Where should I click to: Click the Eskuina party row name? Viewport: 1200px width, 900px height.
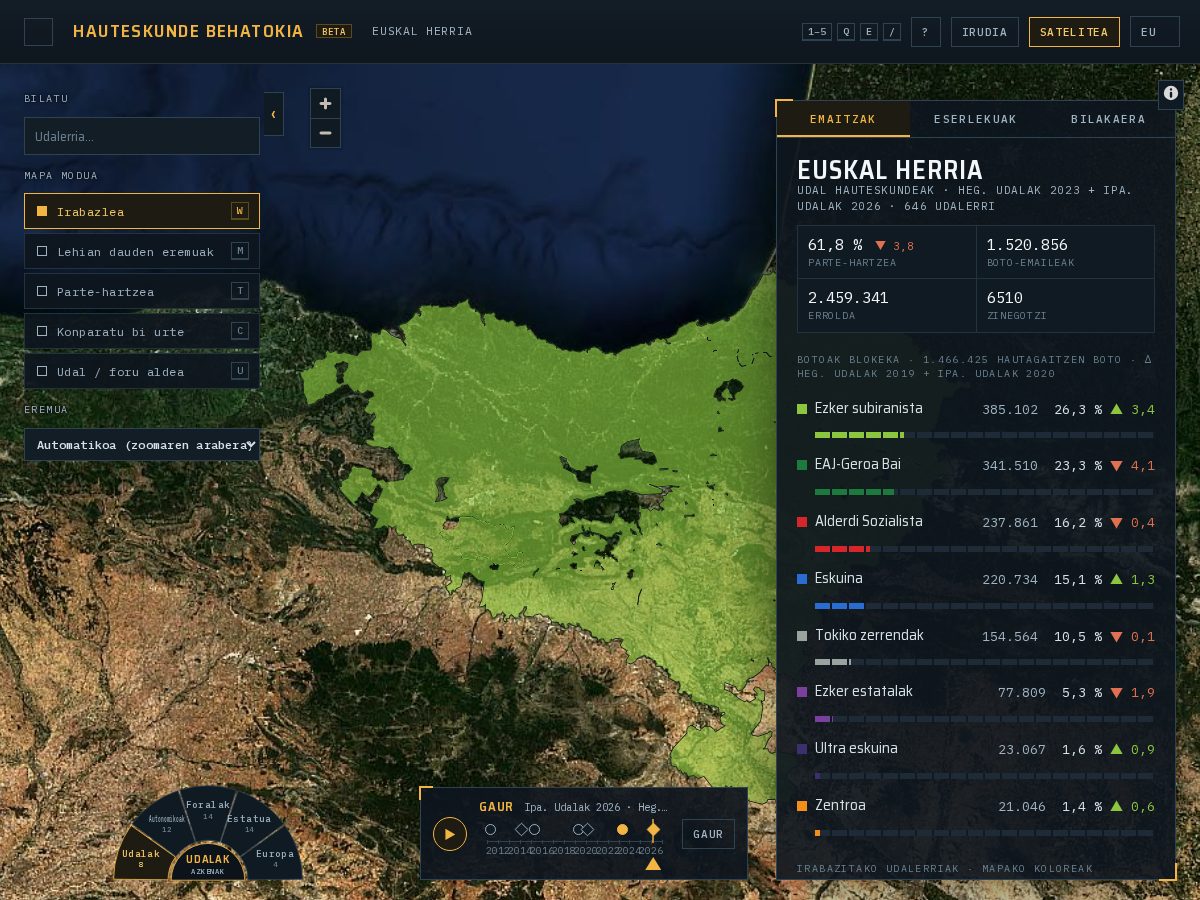[x=839, y=578]
